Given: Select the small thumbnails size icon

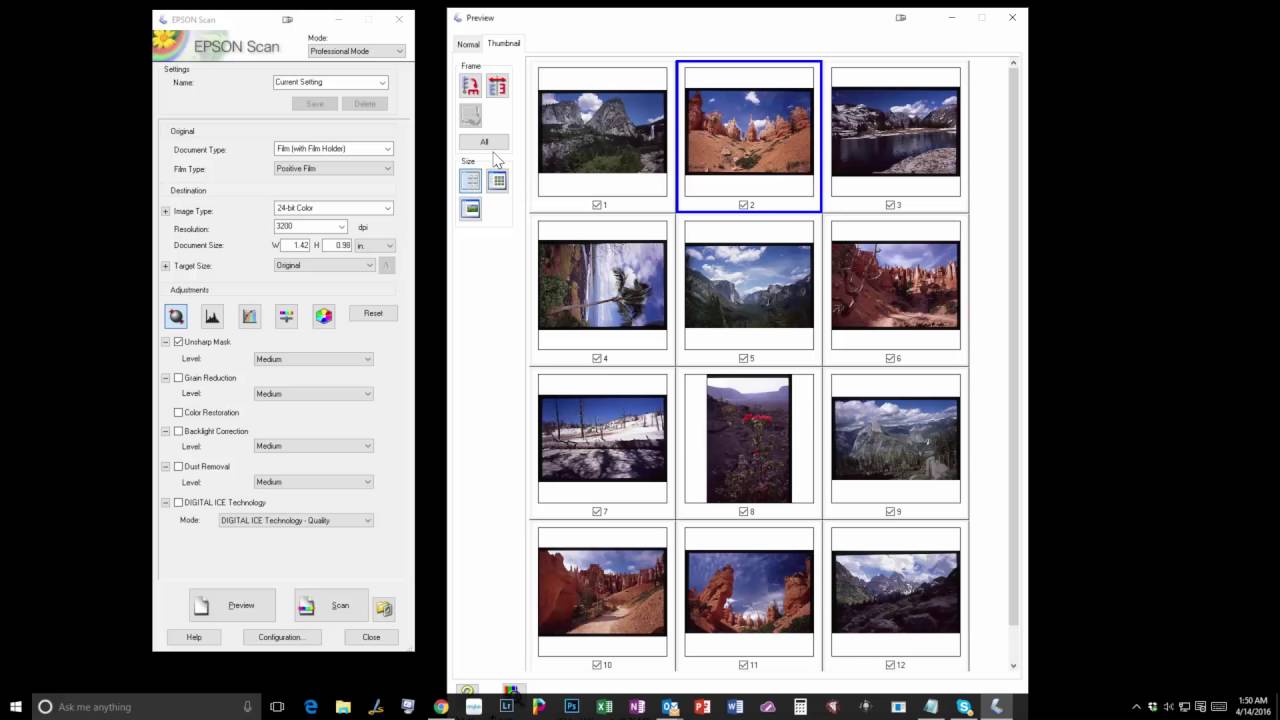Looking at the screenshot, I should coord(471,181).
